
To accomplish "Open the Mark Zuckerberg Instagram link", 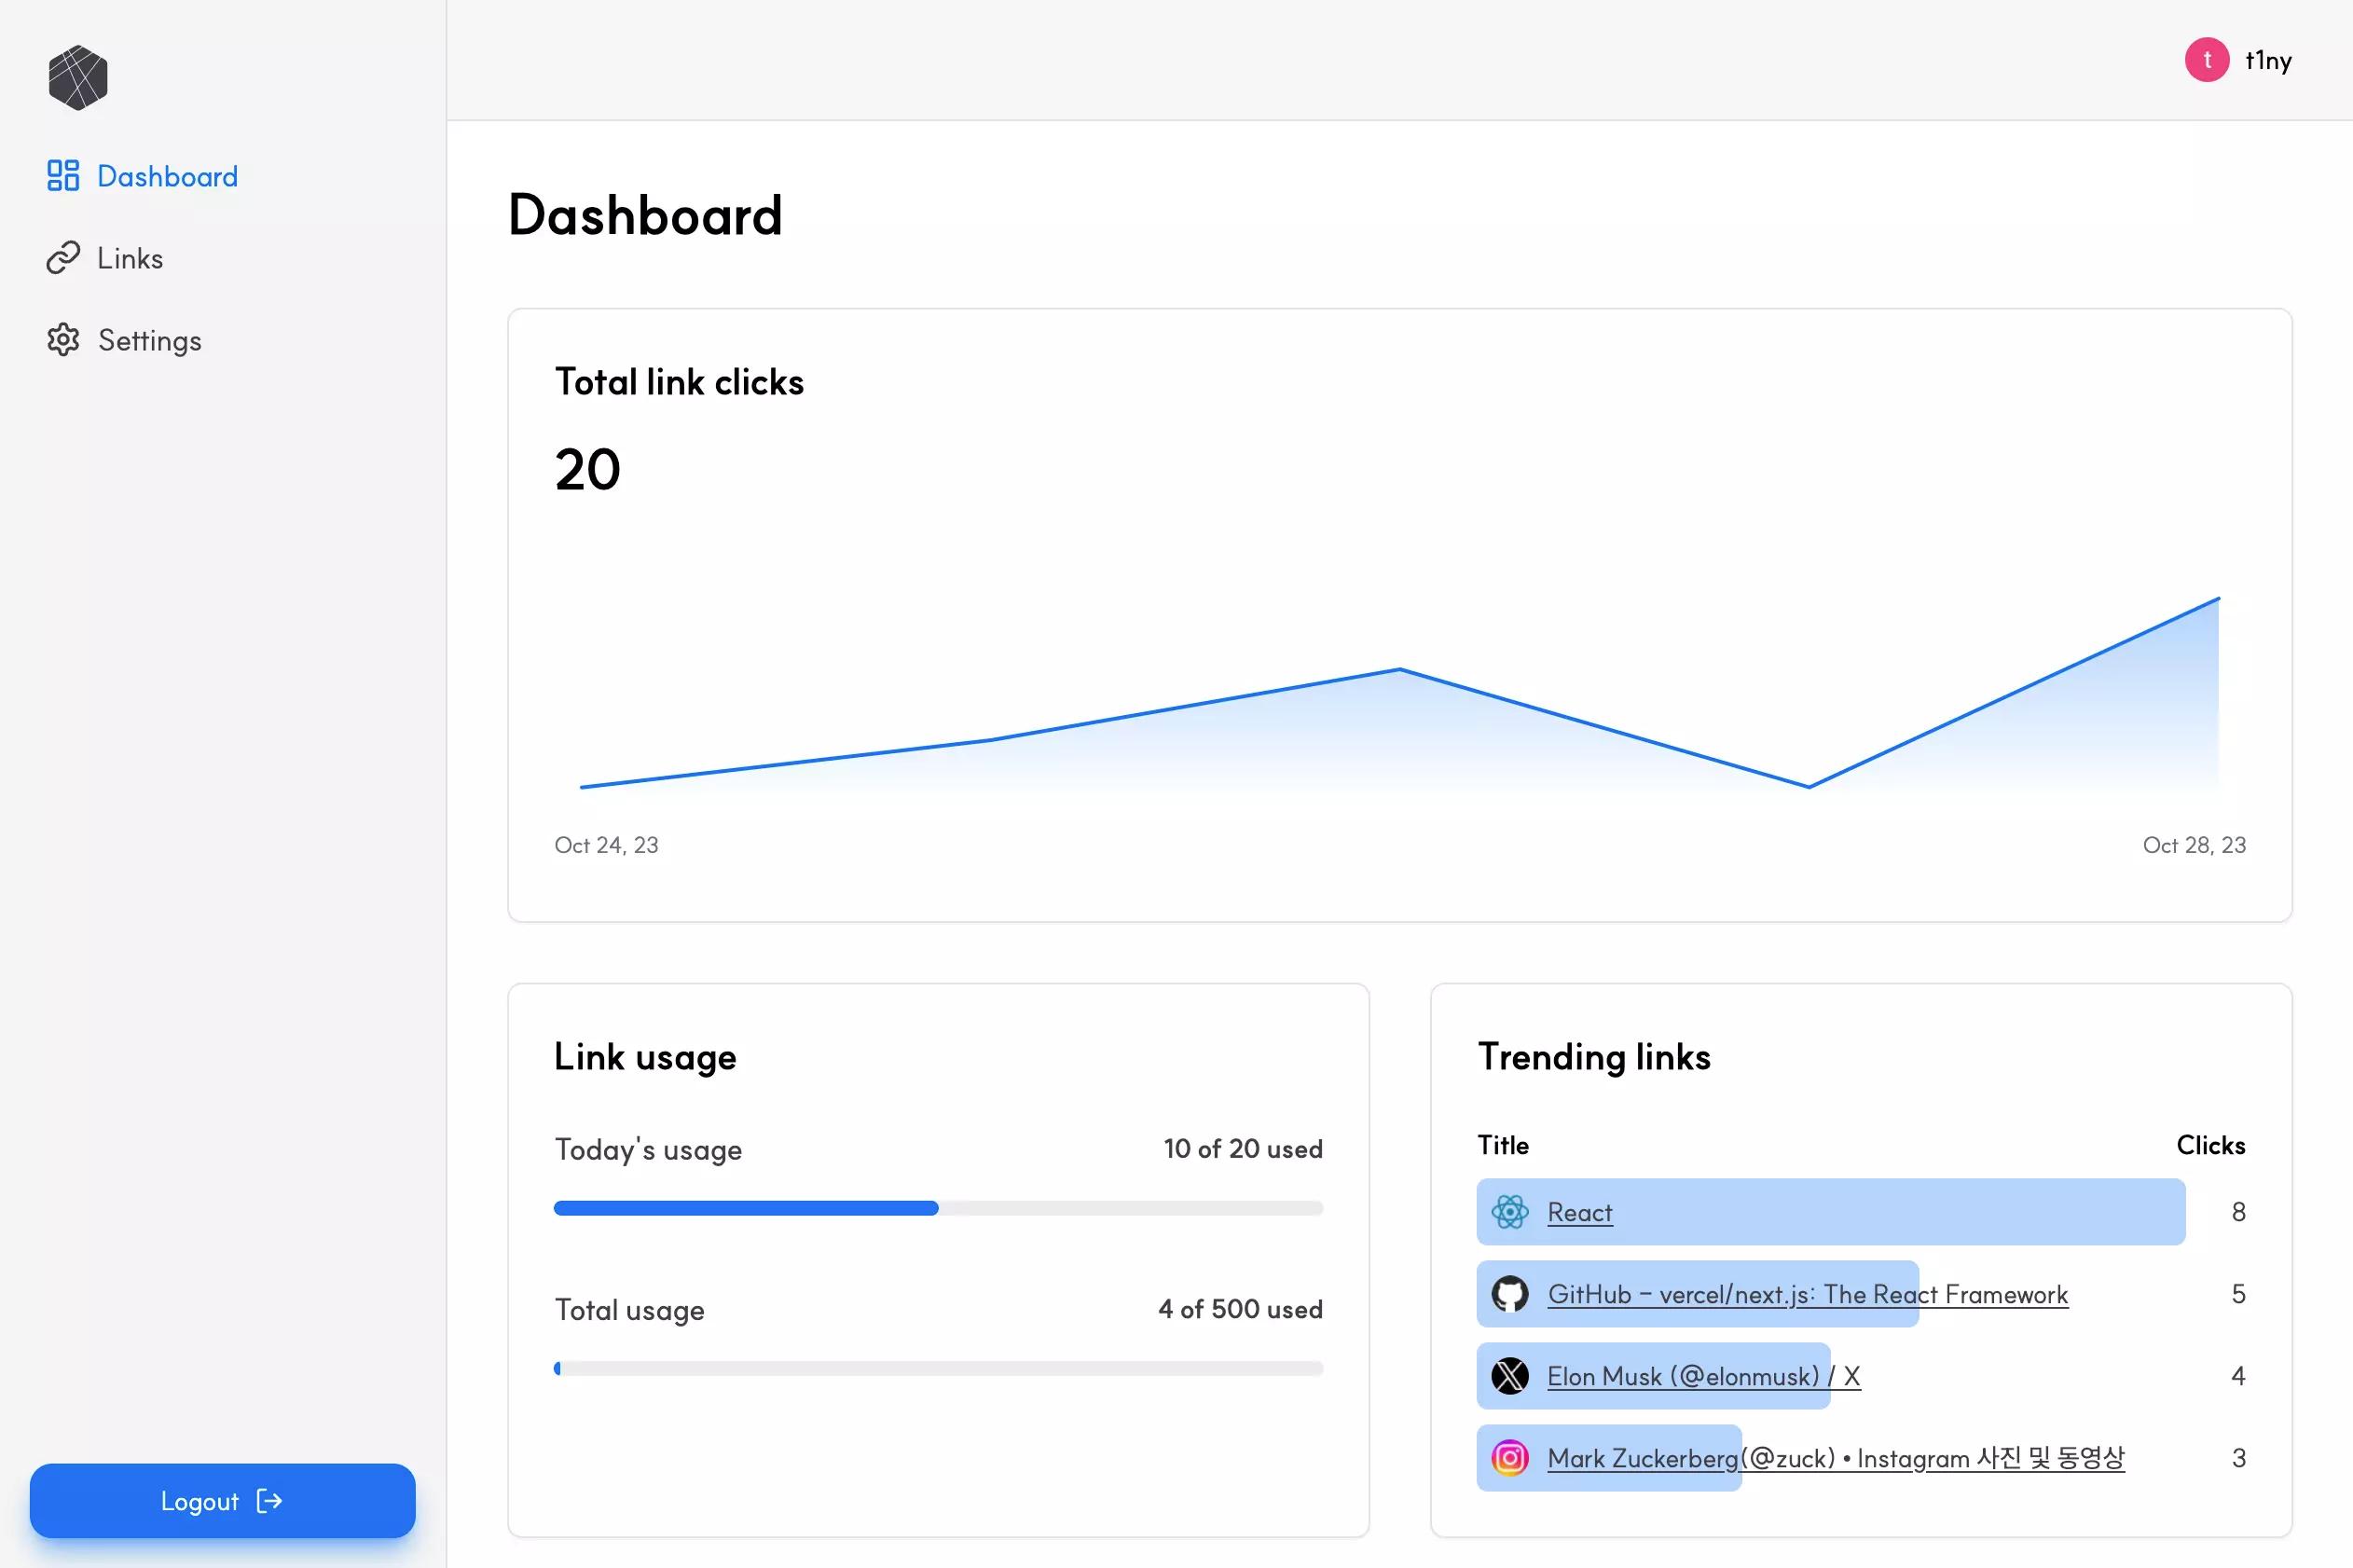I will coord(1836,1458).
